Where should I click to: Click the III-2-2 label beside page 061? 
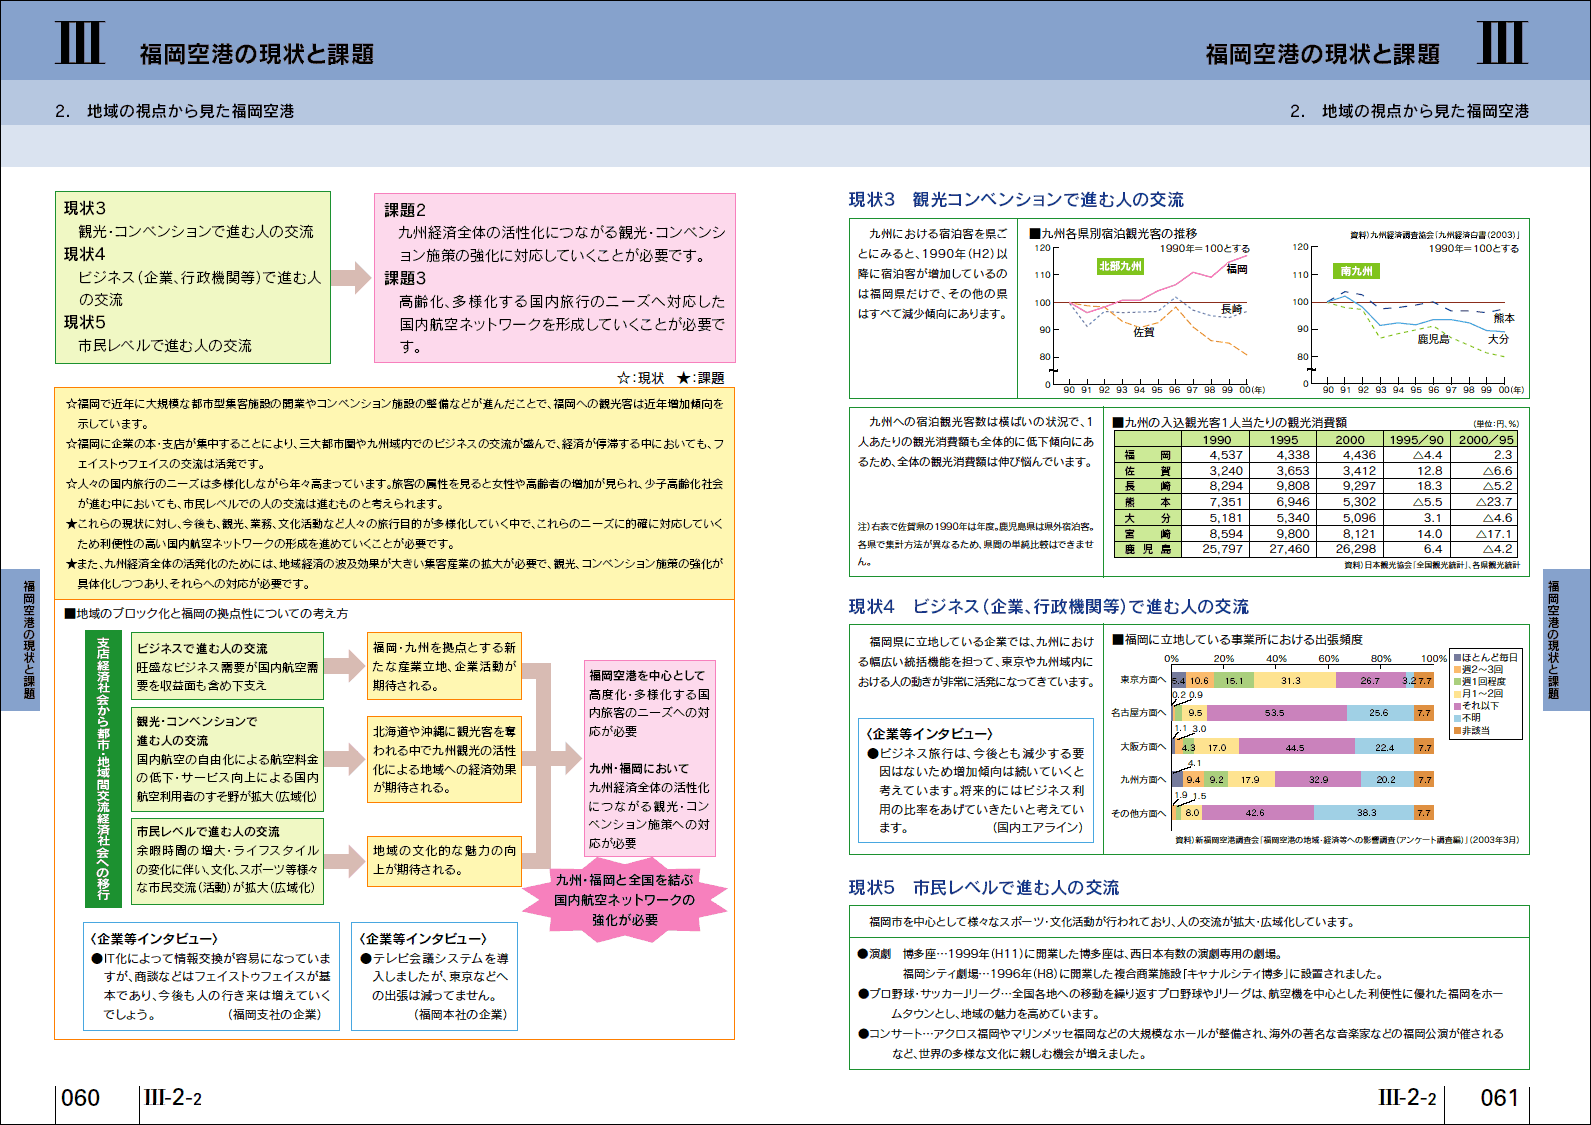point(1407,1098)
